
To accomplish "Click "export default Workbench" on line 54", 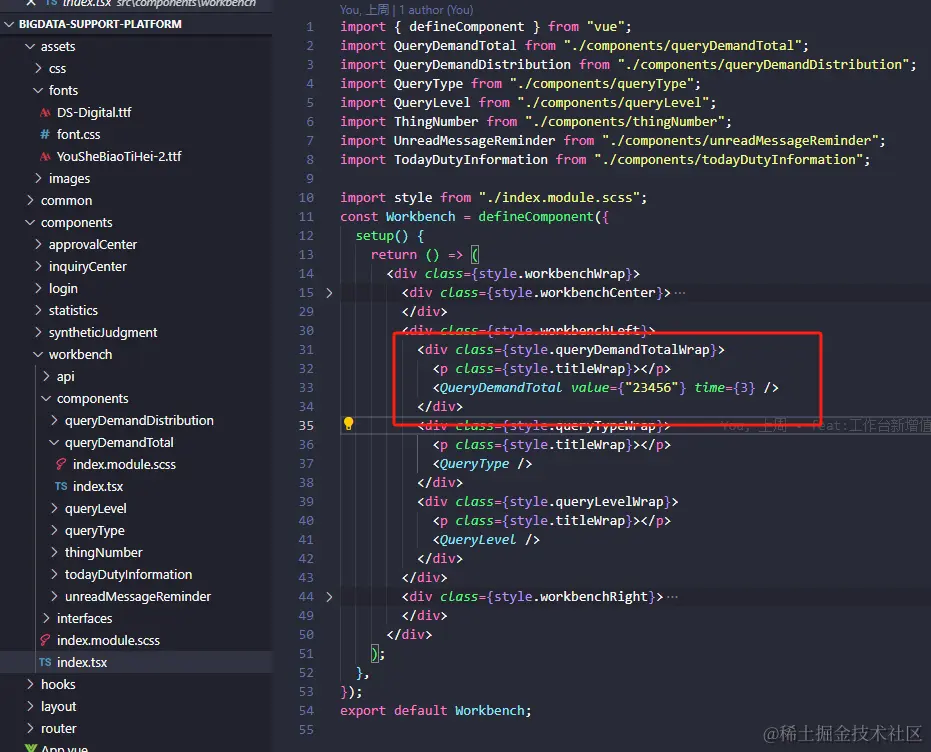I will point(434,710).
